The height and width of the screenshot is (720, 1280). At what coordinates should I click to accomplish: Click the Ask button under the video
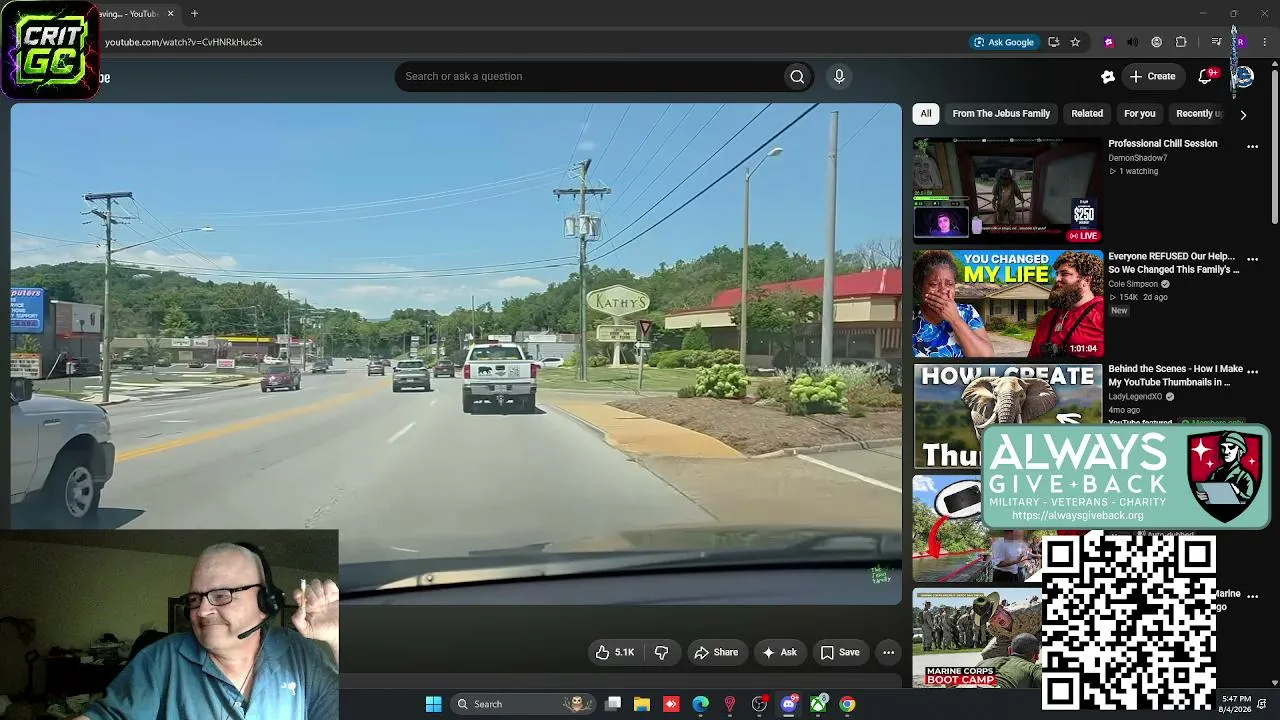click(x=779, y=652)
